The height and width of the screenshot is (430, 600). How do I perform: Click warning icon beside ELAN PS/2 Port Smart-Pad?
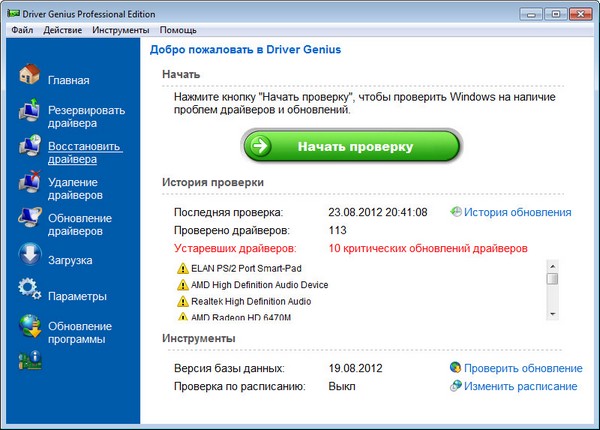point(183,268)
